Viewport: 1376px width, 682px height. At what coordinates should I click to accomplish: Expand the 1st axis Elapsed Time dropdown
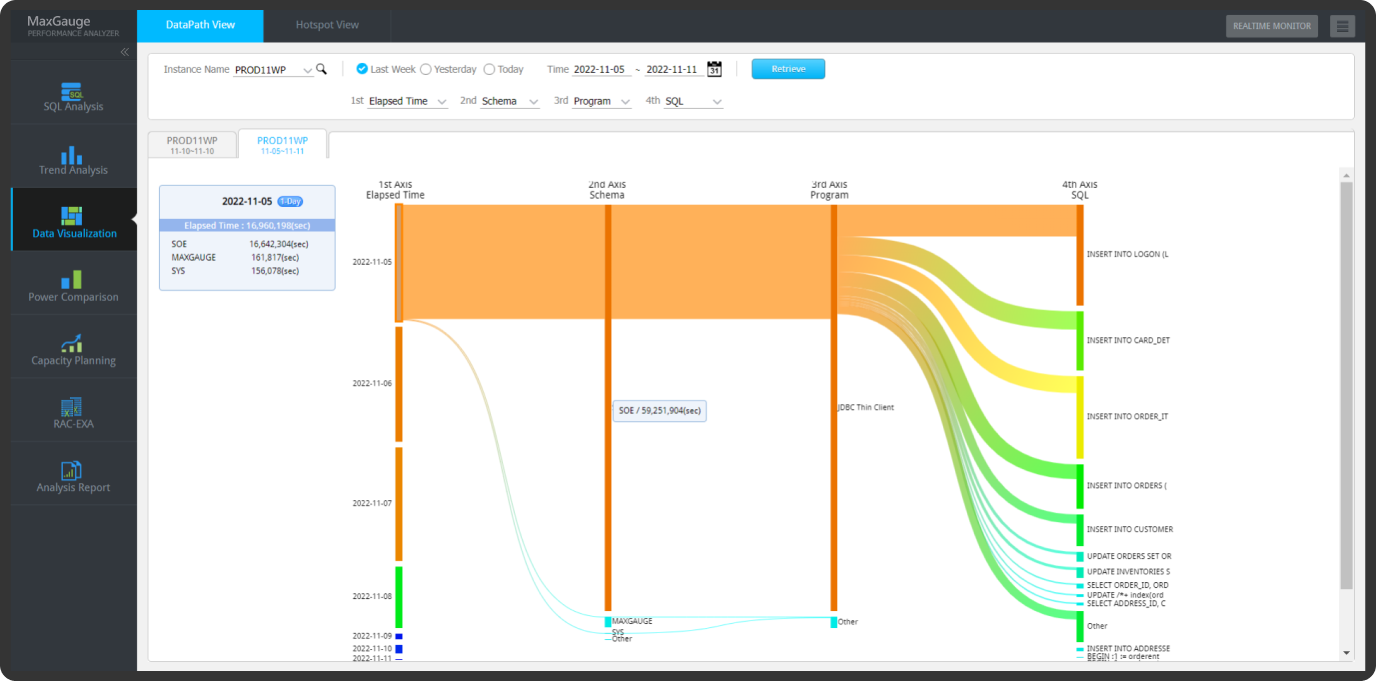(442, 102)
